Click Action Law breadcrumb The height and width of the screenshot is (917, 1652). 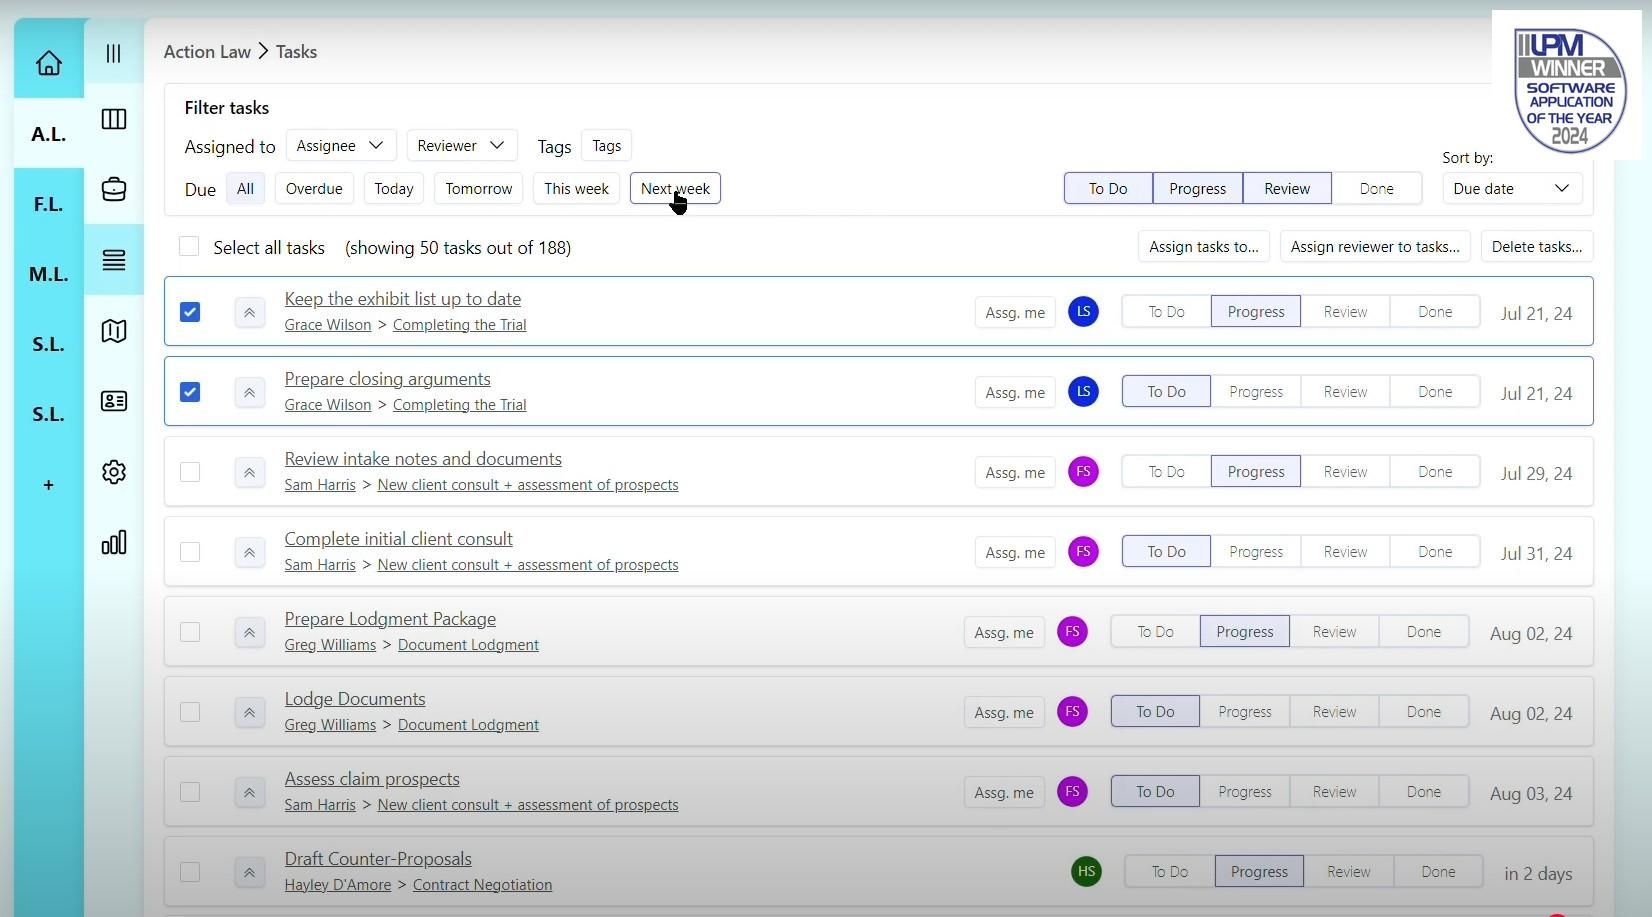click(207, 52)
